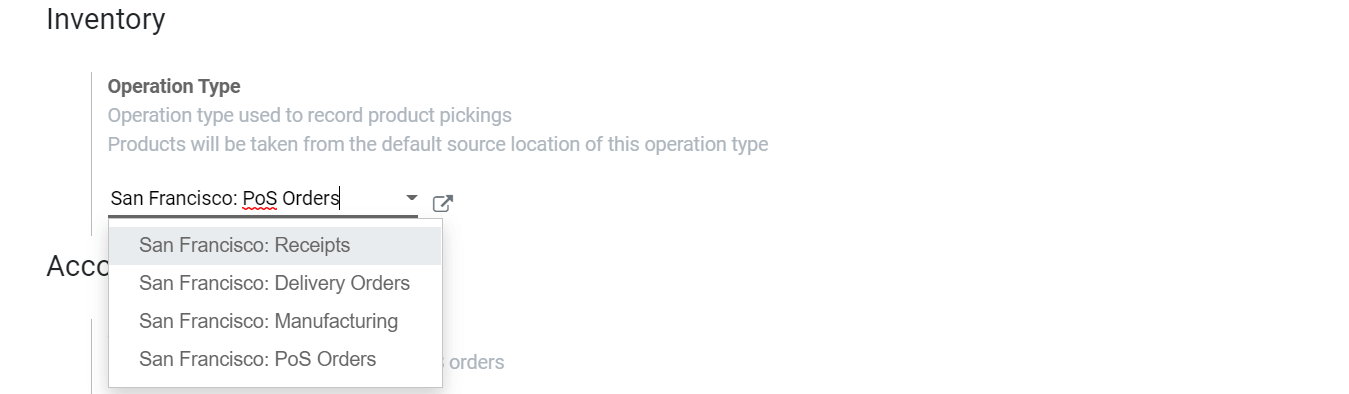
Task: Click the Inventory section heading
Action: [106, 19]
